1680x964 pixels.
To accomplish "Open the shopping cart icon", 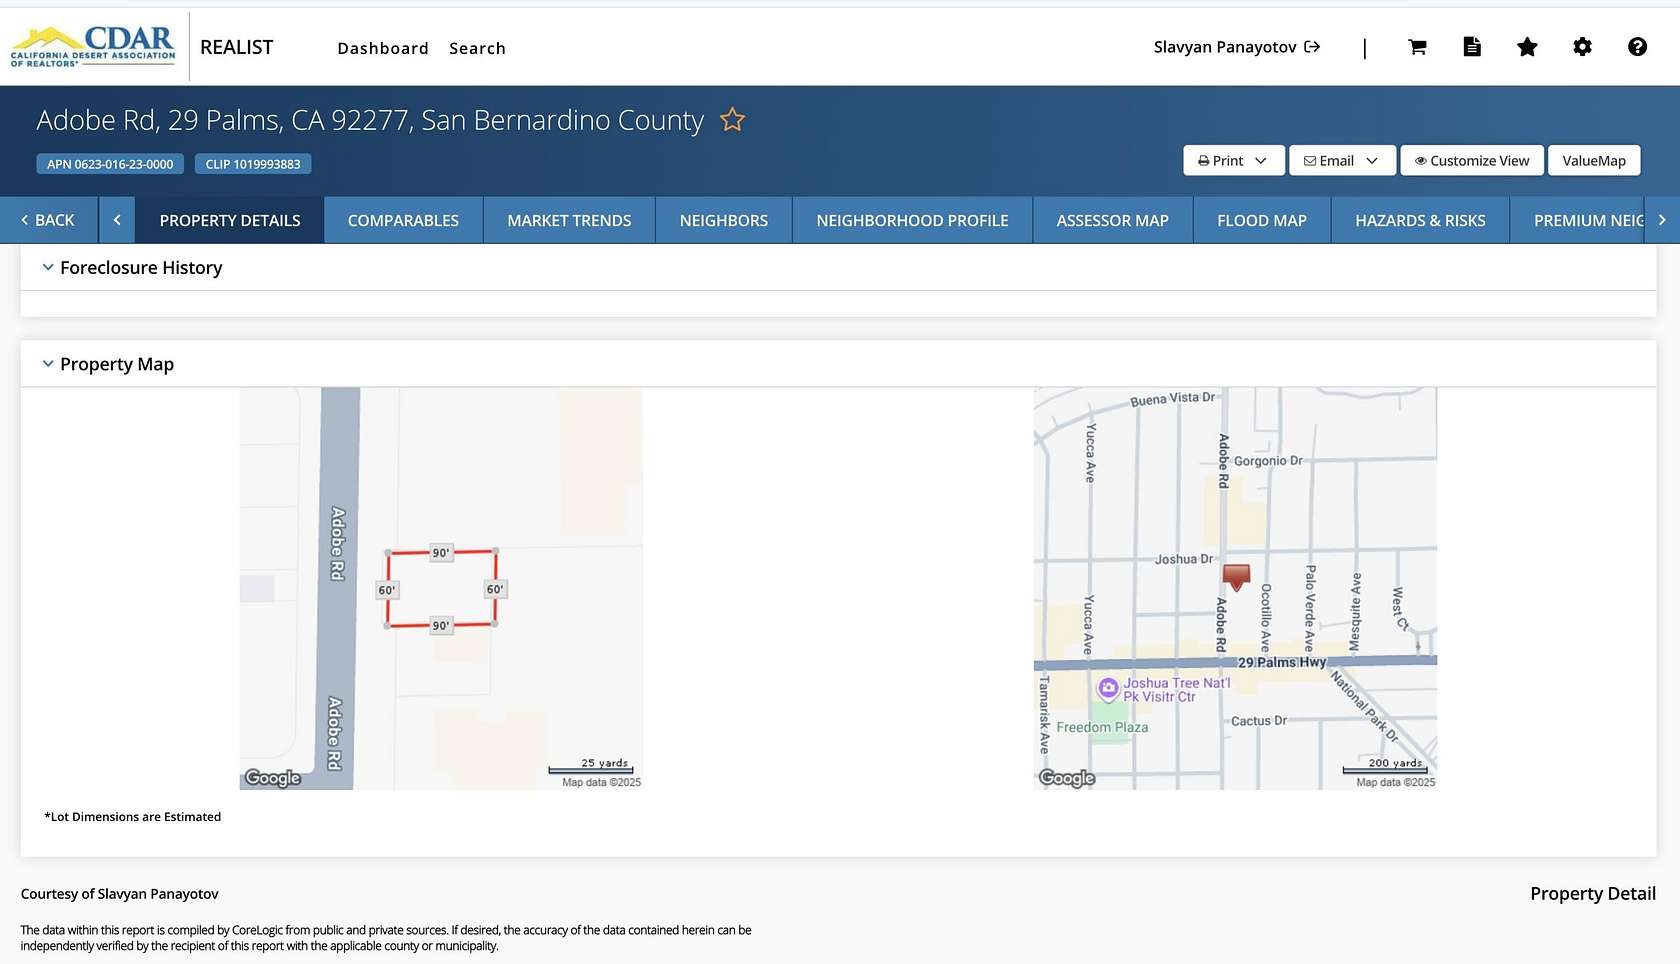I will [1417, 46].
